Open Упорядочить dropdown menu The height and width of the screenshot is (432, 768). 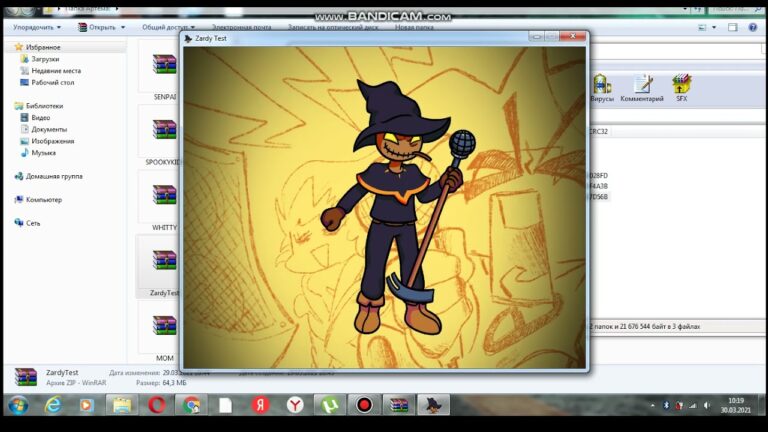[x=37, y=27]
